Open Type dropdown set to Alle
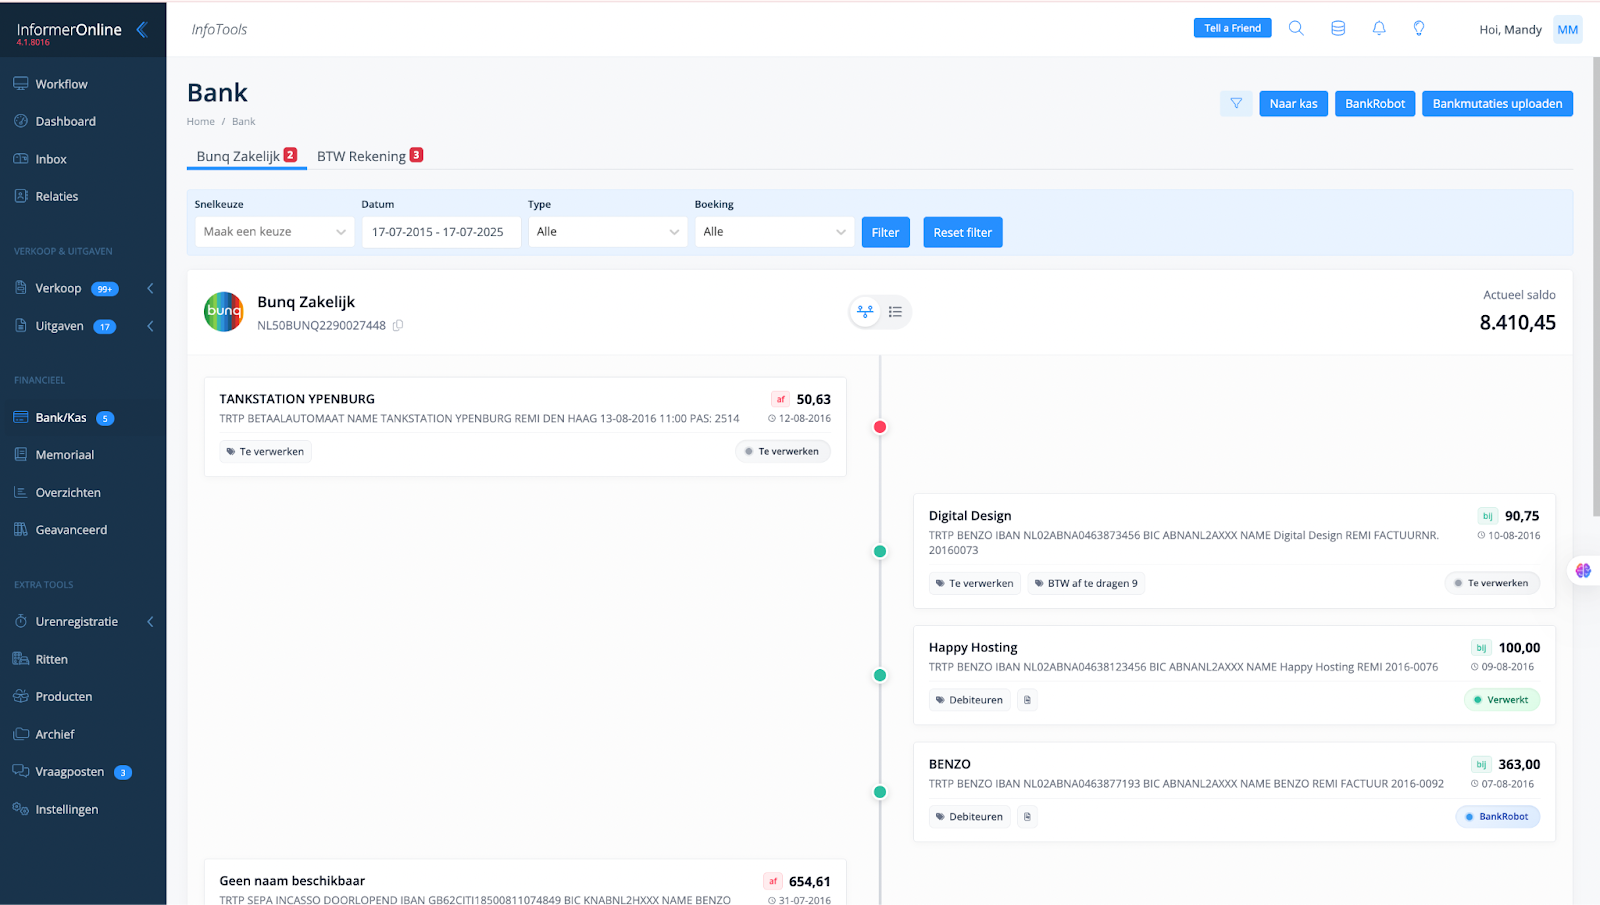This screenshot has height=905, width=1600. [x=608, y=232]
